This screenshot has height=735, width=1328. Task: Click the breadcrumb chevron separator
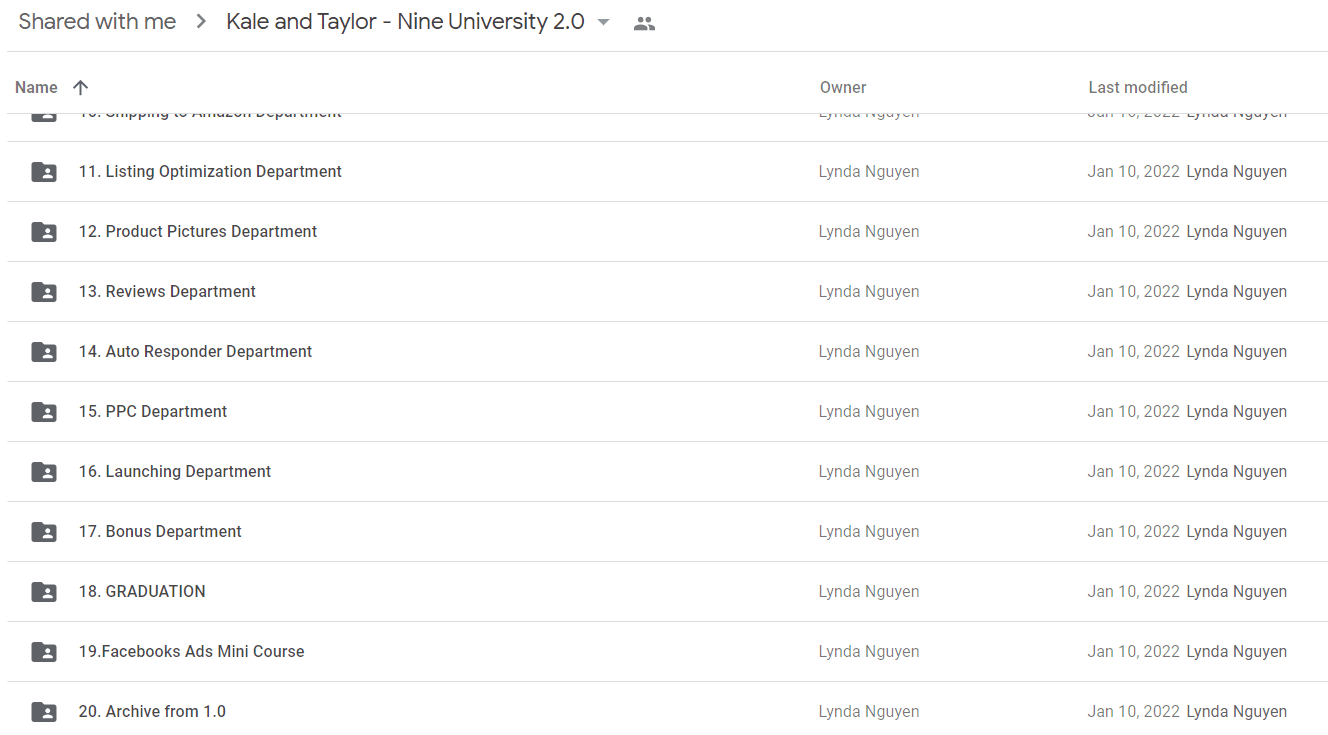201,22
